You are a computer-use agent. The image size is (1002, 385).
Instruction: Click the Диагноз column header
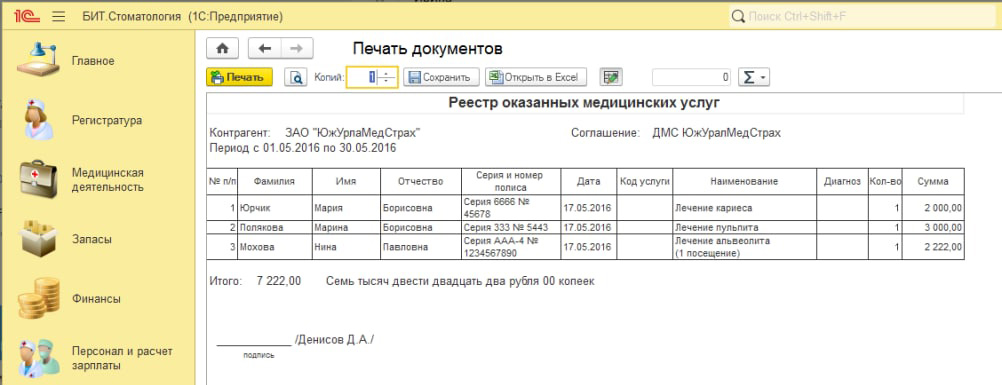pos(842,182)
